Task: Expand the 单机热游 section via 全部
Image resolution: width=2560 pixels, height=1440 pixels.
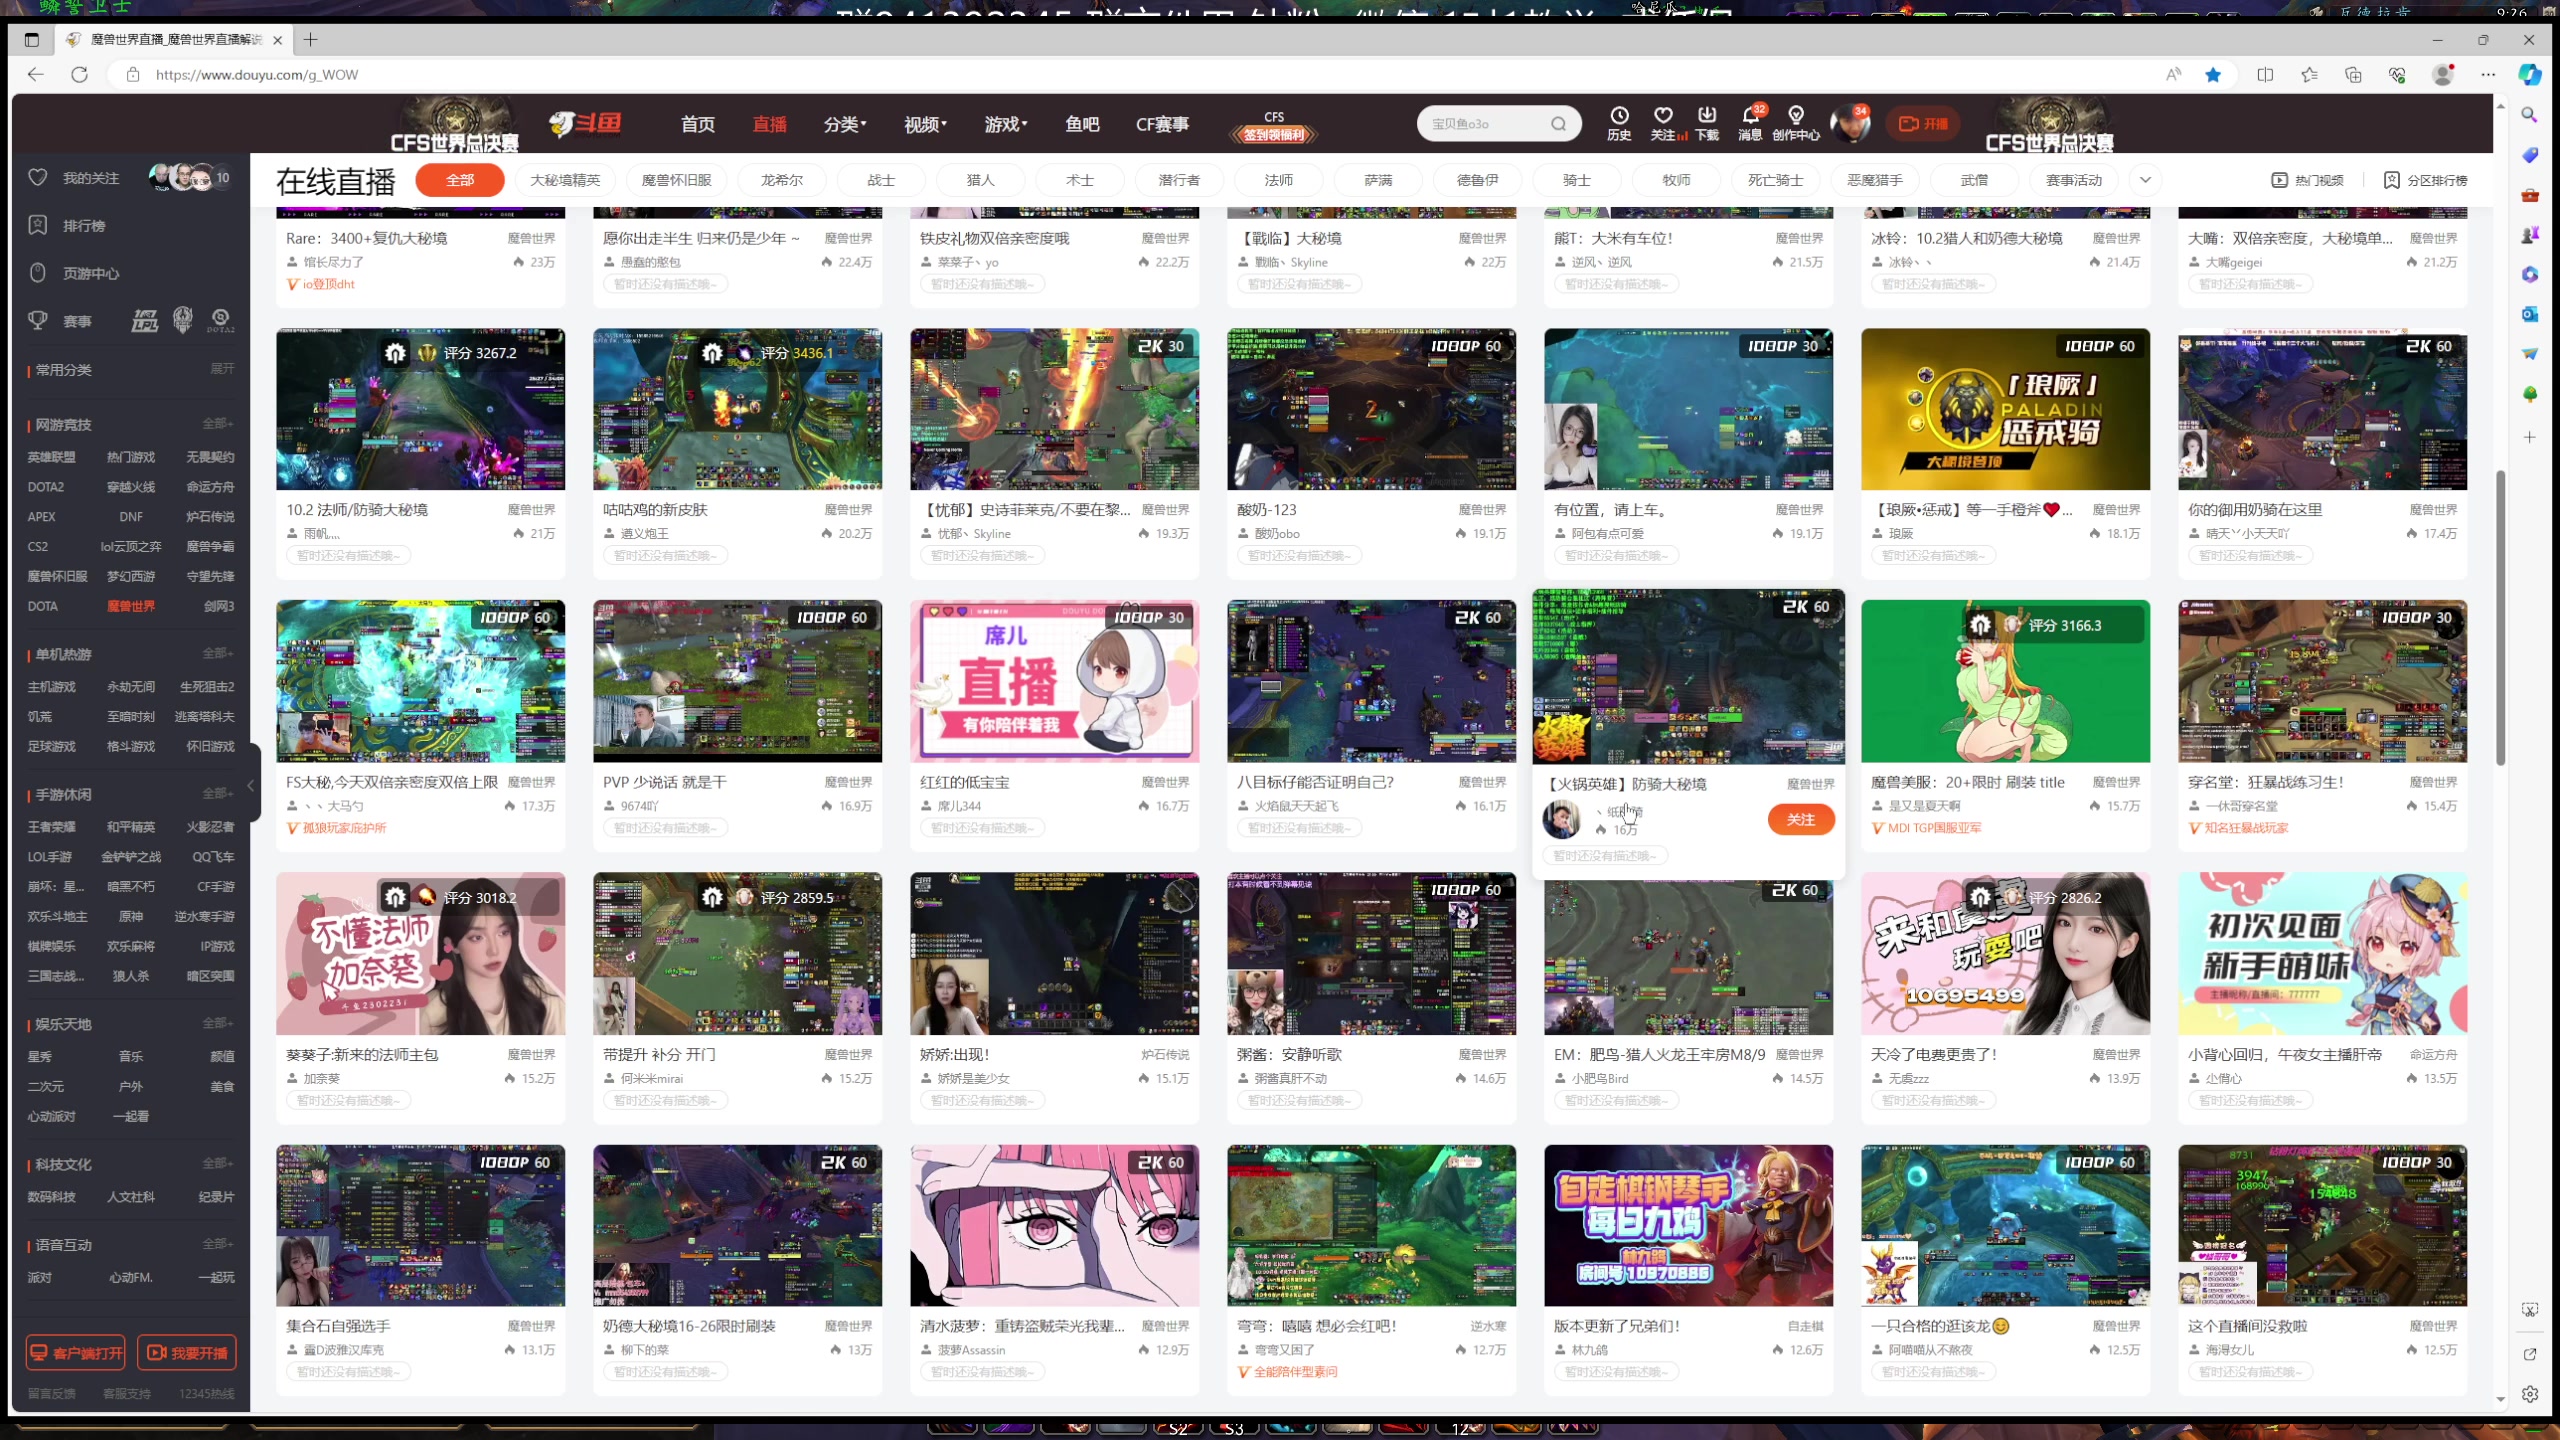Action: click(x=218, y=654)
